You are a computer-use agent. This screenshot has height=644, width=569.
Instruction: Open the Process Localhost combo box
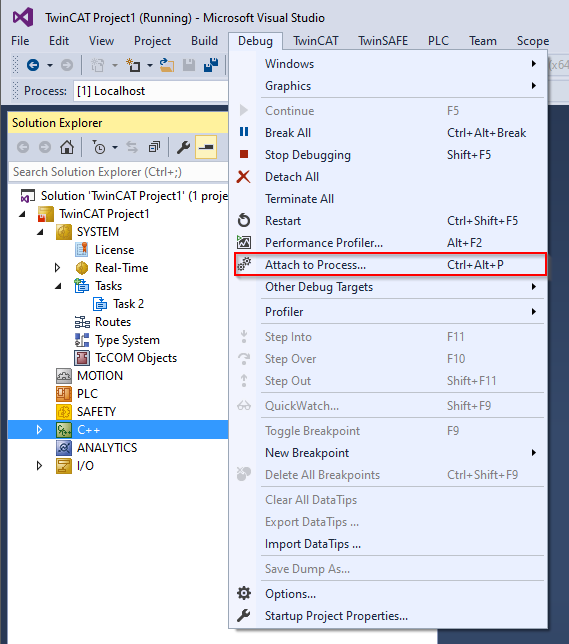151,91
